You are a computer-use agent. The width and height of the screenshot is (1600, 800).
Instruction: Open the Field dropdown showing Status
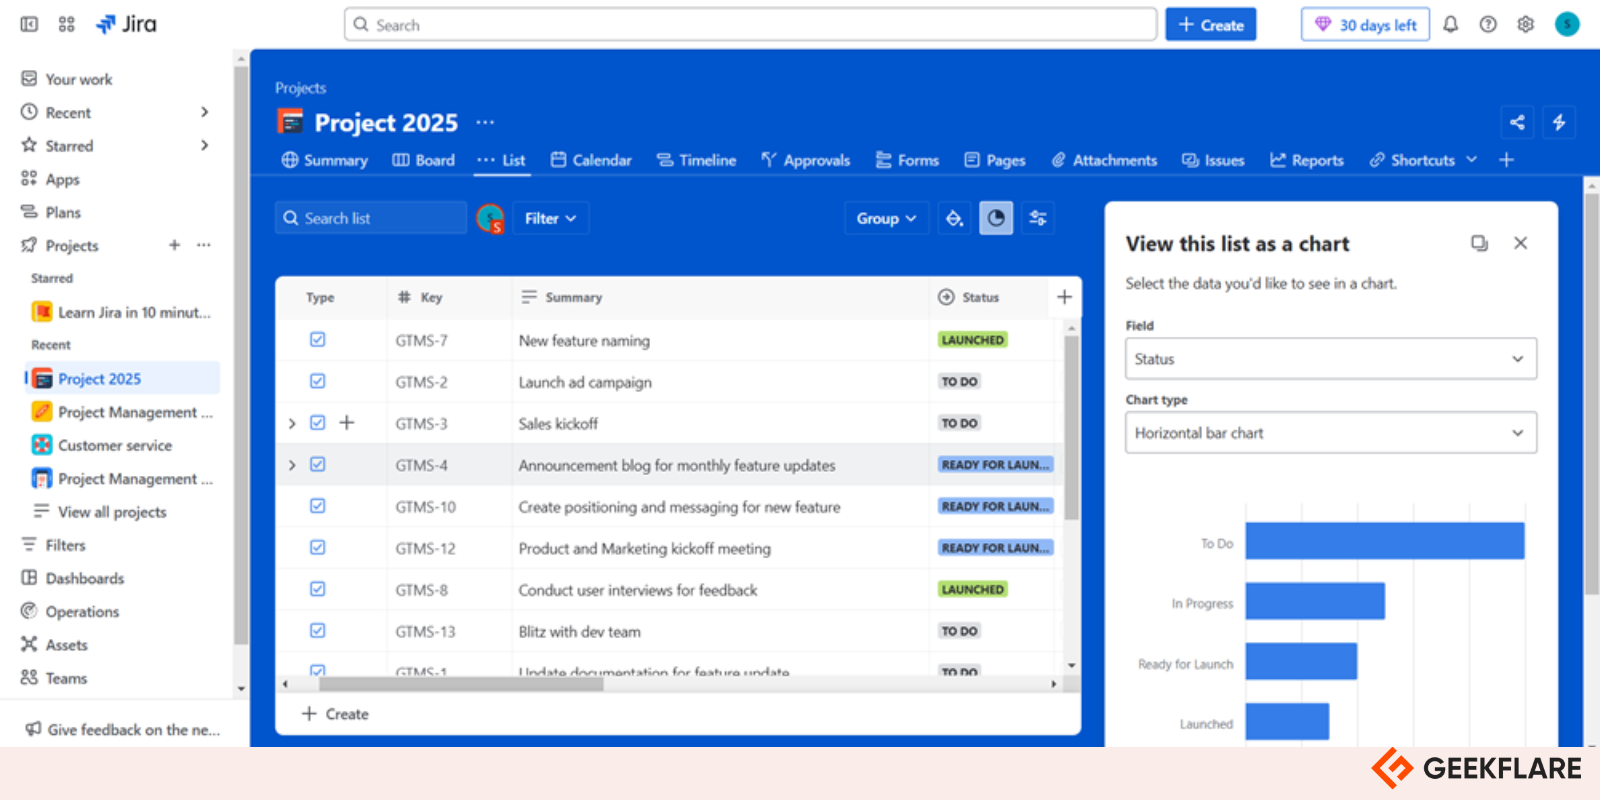[1331, 359]
